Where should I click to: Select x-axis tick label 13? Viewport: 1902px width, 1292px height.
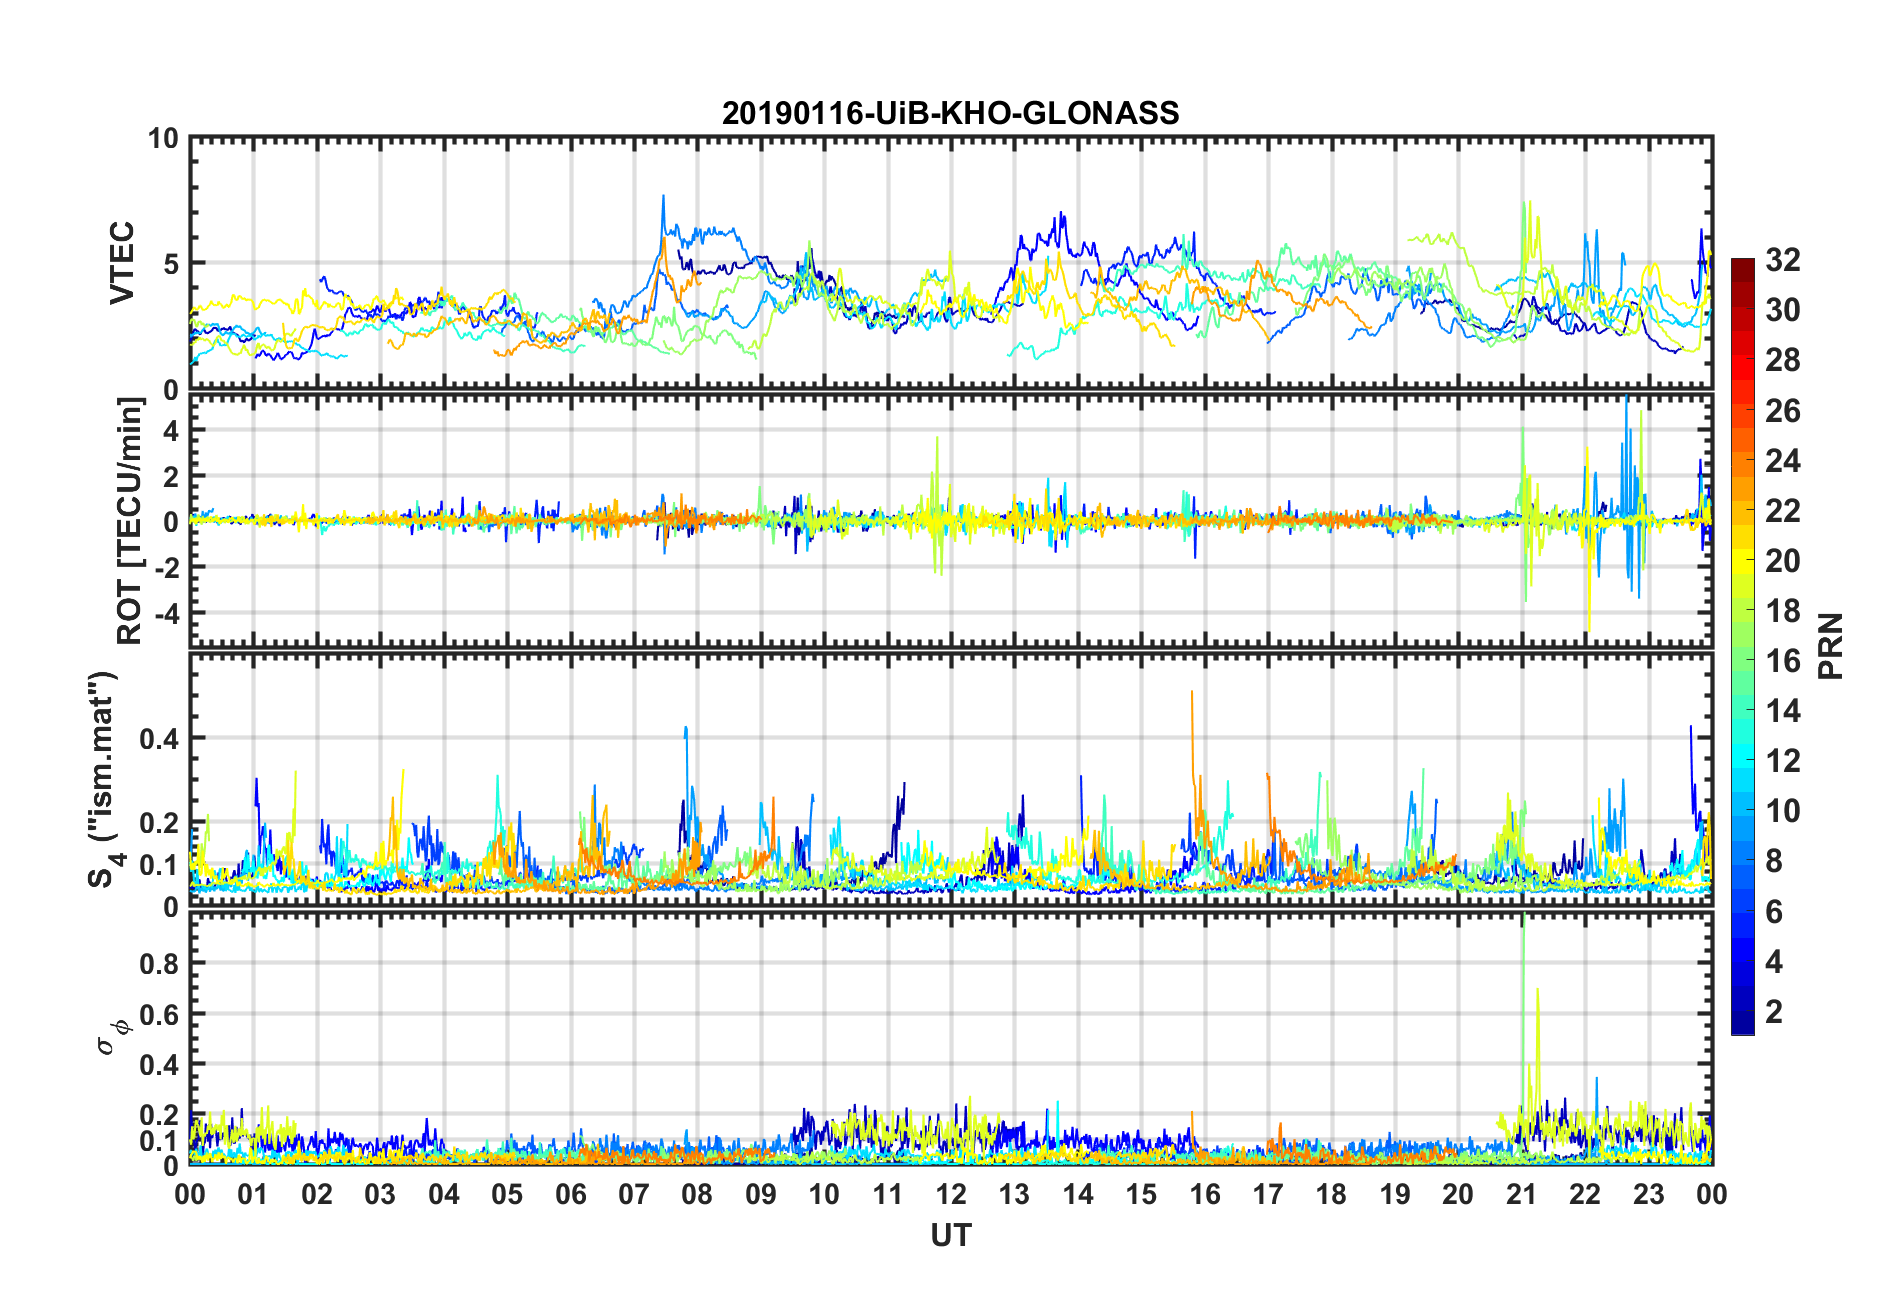pyautogui.click(x=1014, y=1194)
